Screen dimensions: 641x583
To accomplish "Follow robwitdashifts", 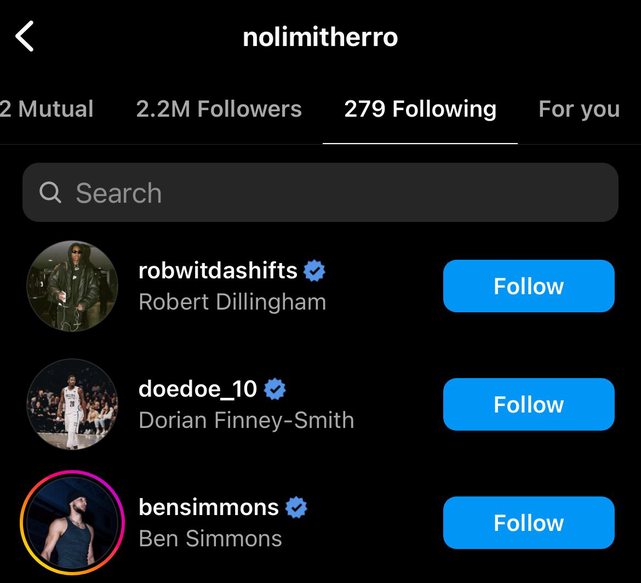I will point(528,286).
